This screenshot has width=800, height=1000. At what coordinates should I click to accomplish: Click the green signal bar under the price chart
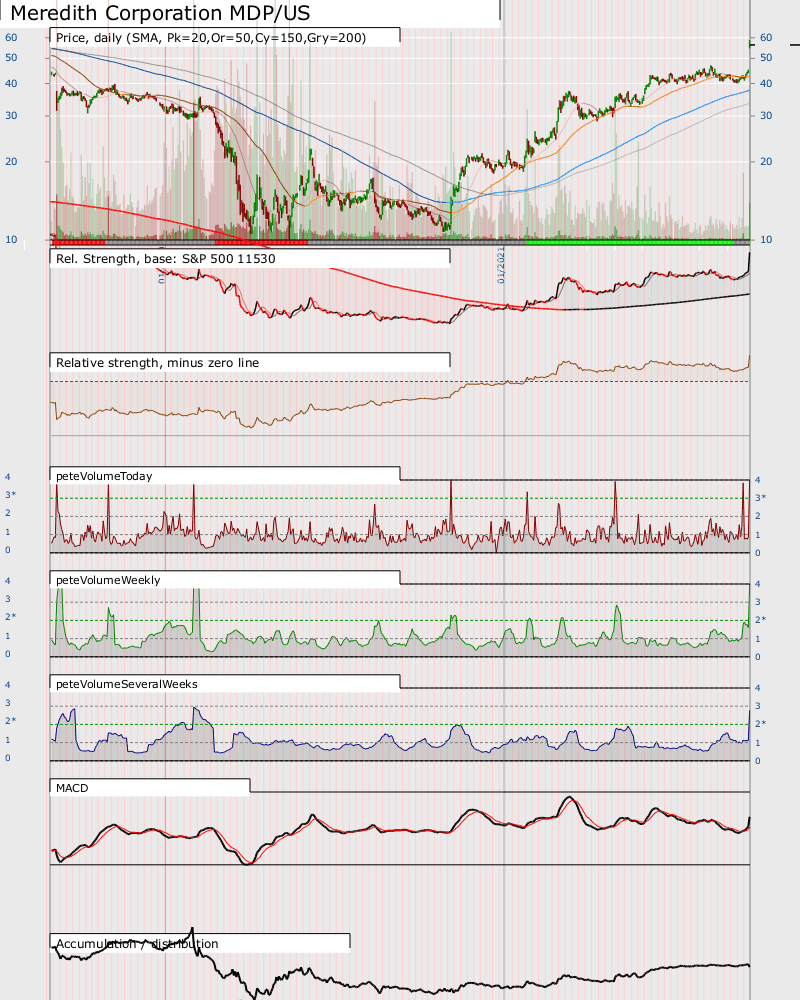630,242
